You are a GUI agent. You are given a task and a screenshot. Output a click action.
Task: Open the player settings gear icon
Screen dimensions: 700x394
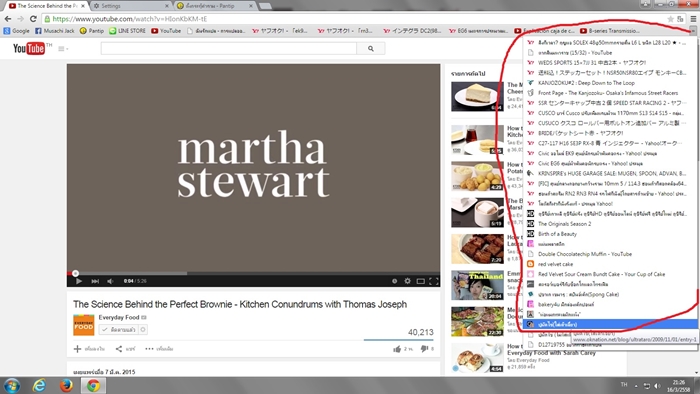coord(408,281)
